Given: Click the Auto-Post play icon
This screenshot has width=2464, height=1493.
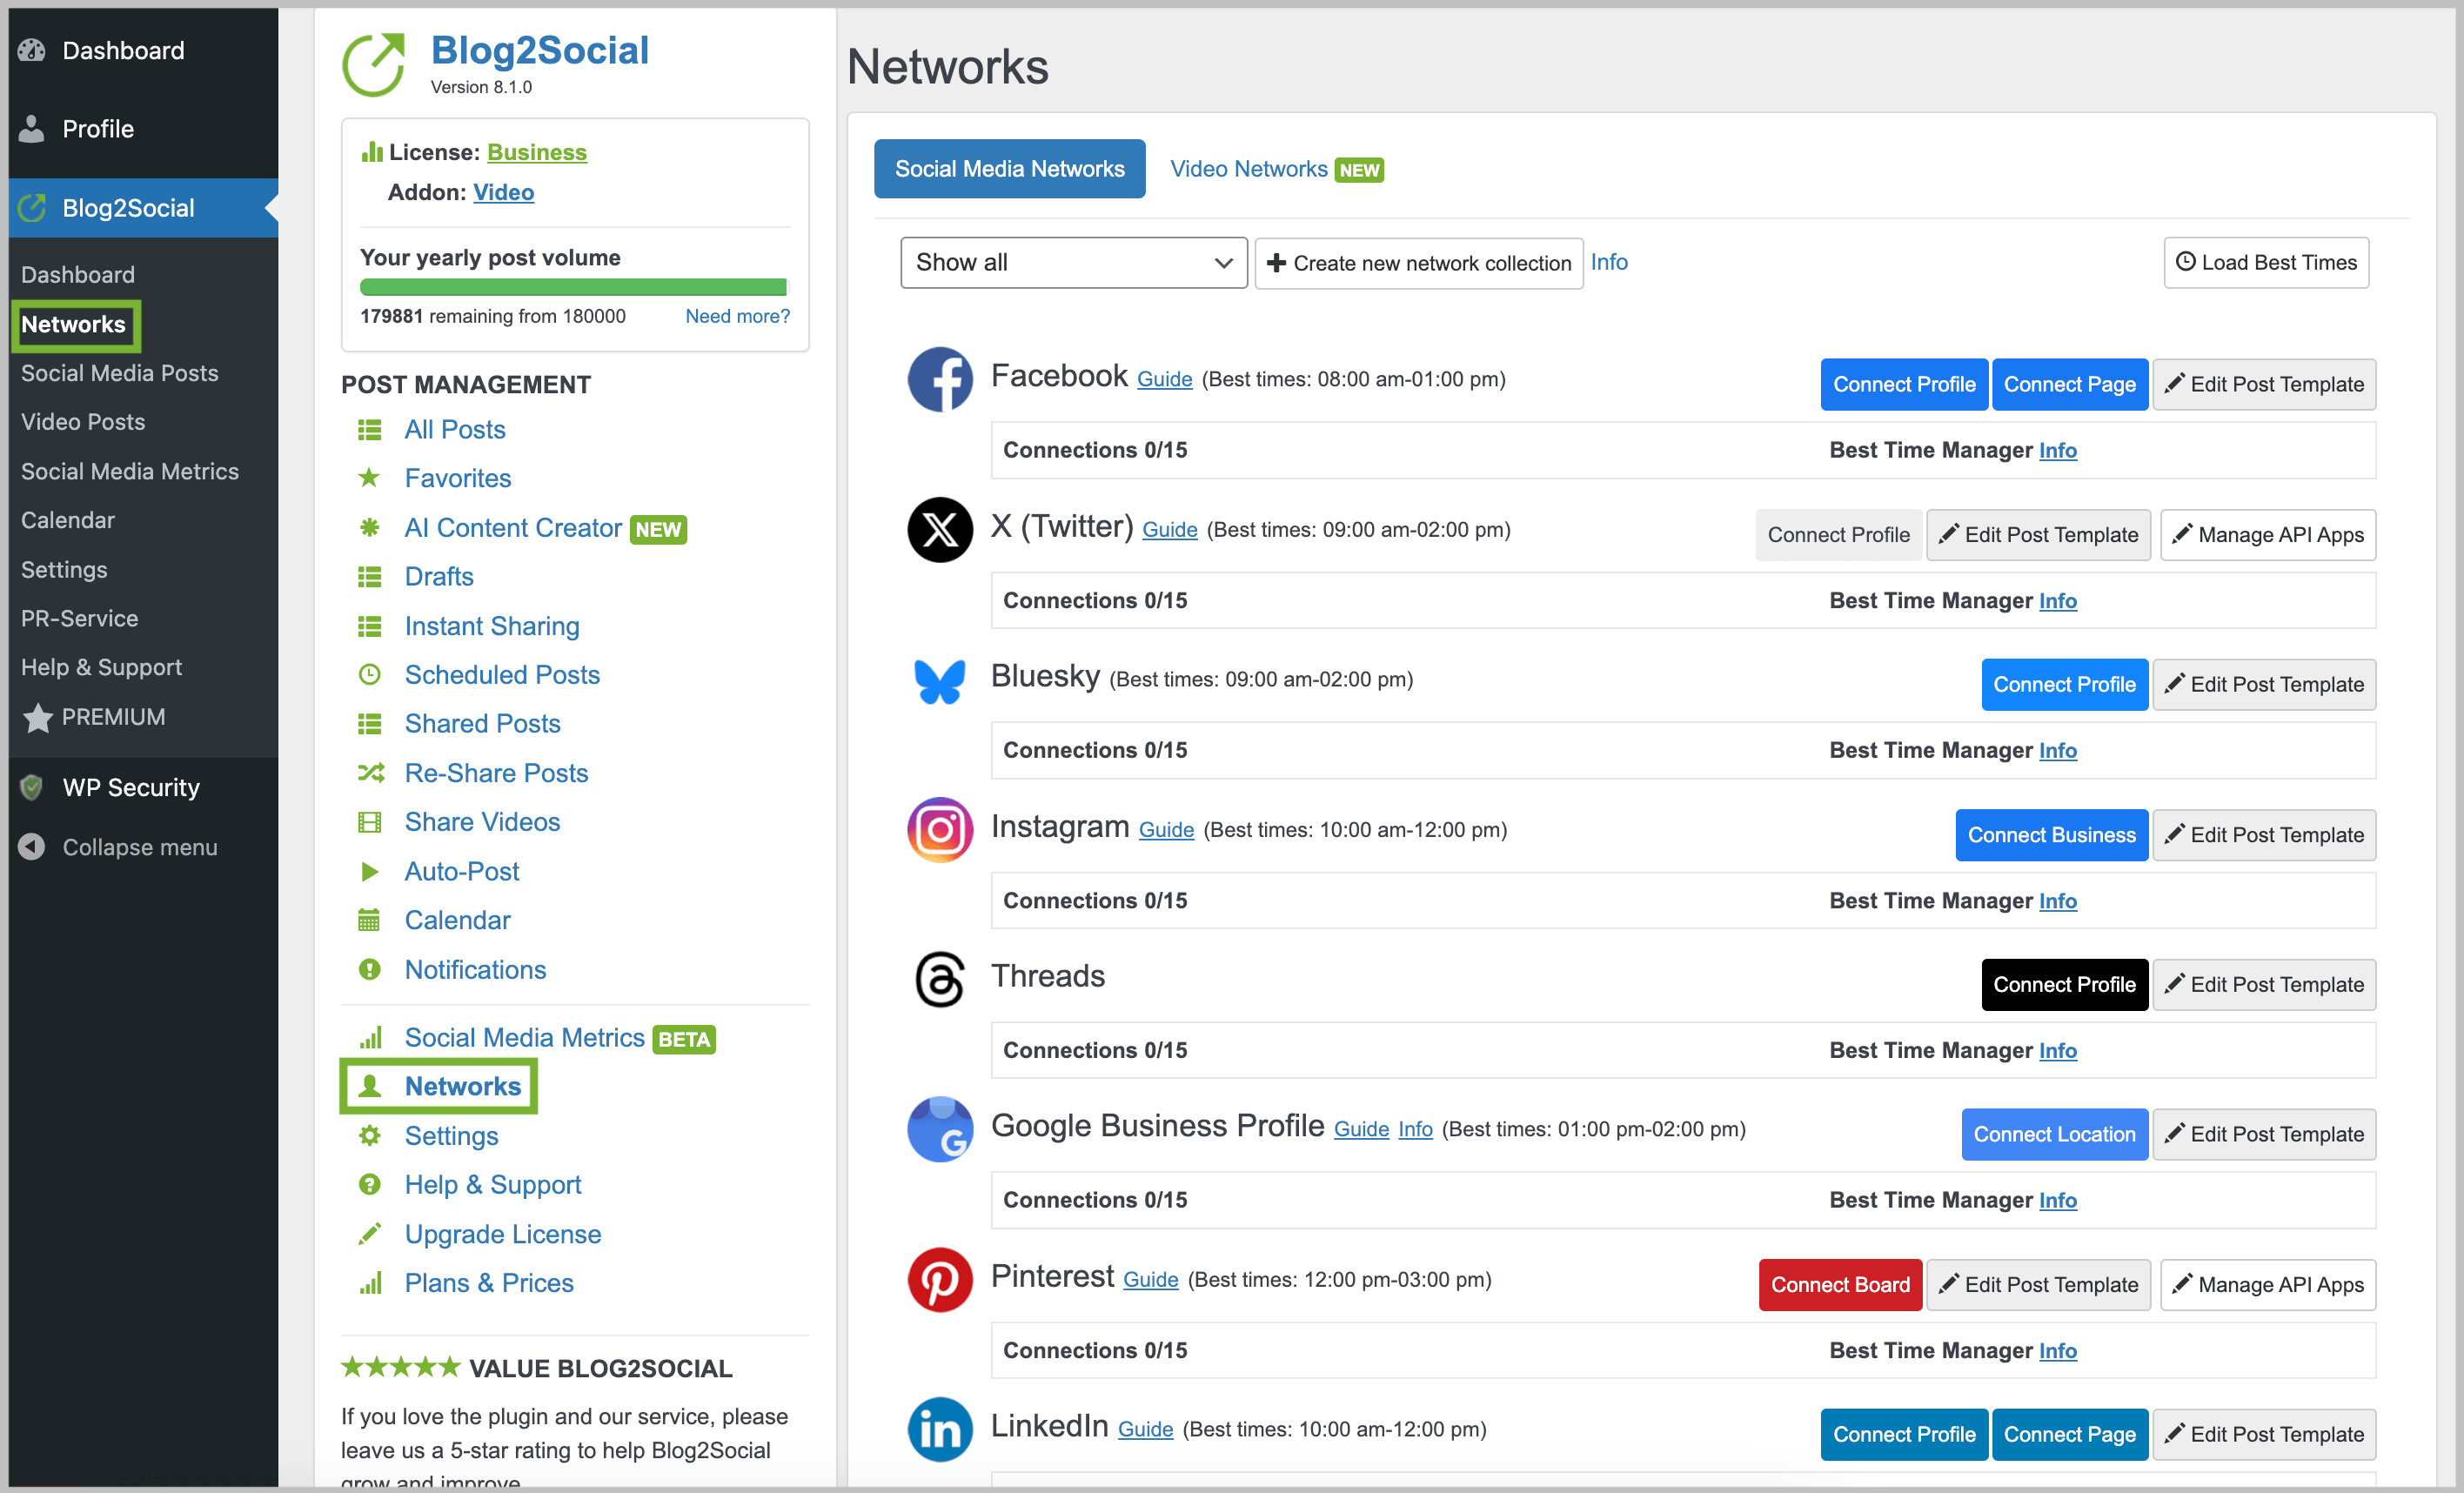Looking at the screenshot, I should [x=369, y=871].
